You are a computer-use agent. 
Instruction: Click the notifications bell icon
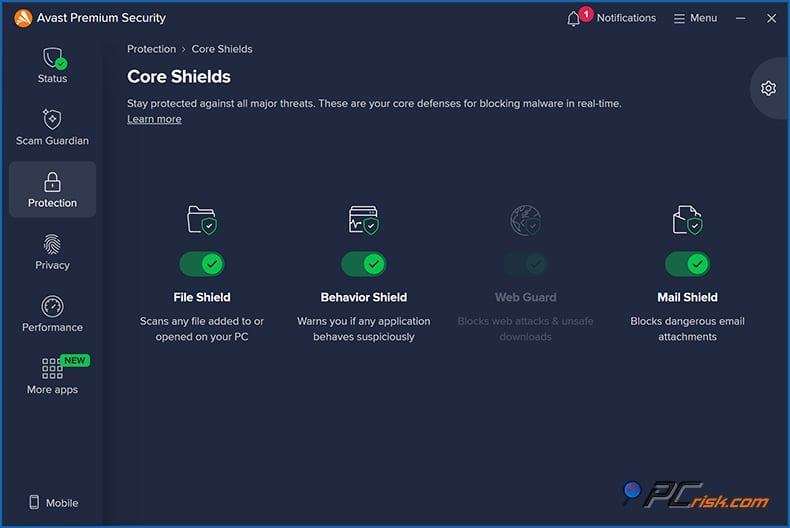[573, 19]
